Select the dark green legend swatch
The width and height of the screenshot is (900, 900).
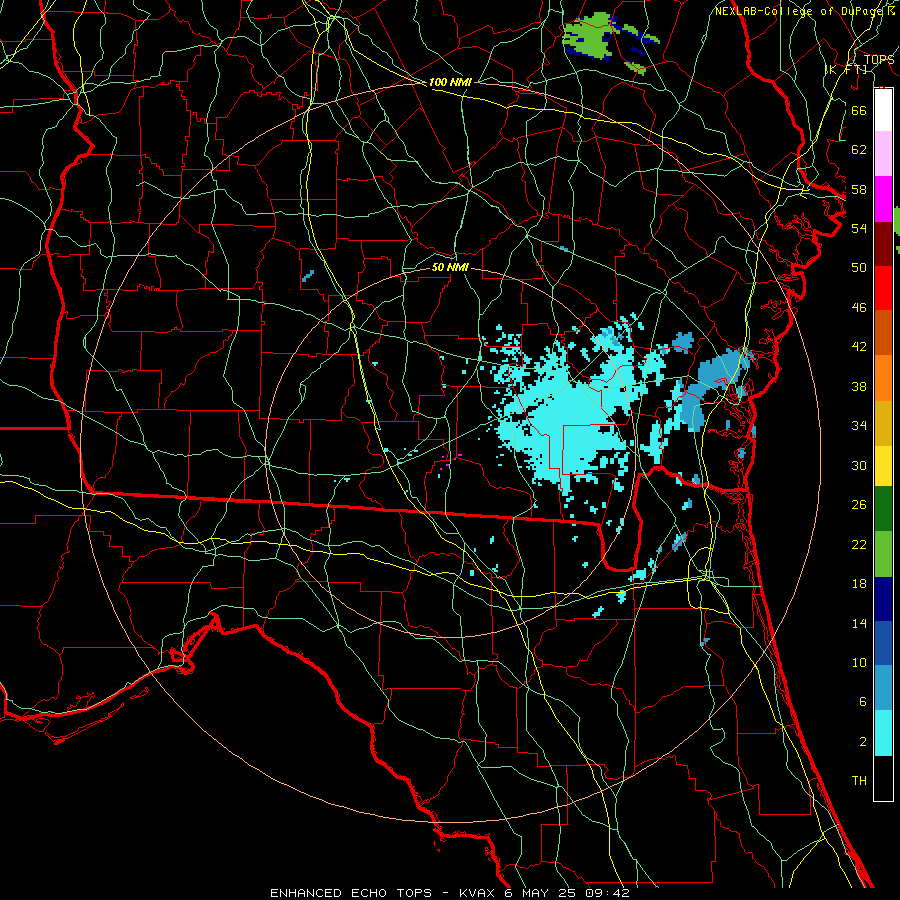tap(883, 509)
